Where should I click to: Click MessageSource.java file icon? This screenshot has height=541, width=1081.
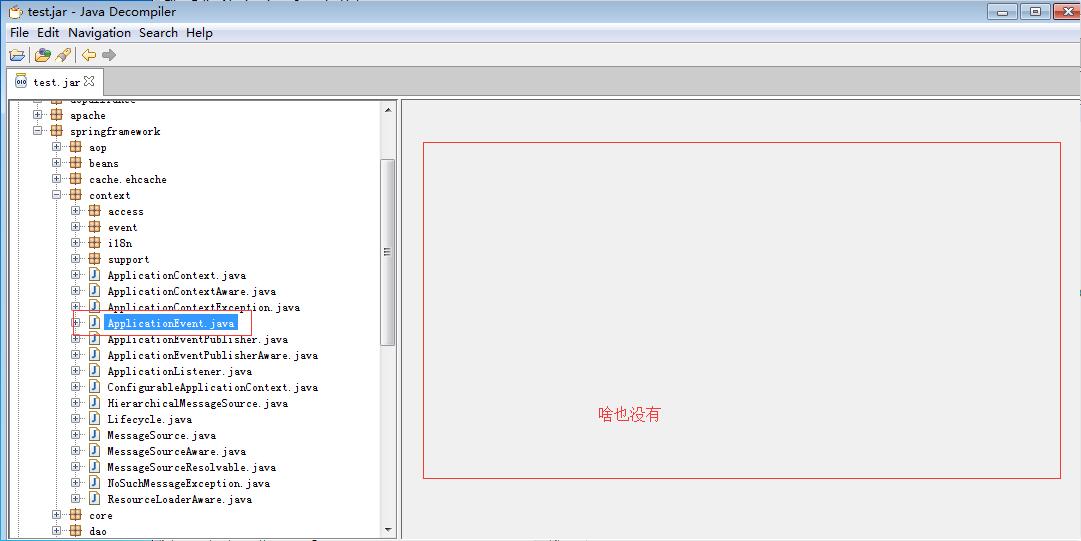click(x=94, y=435)
